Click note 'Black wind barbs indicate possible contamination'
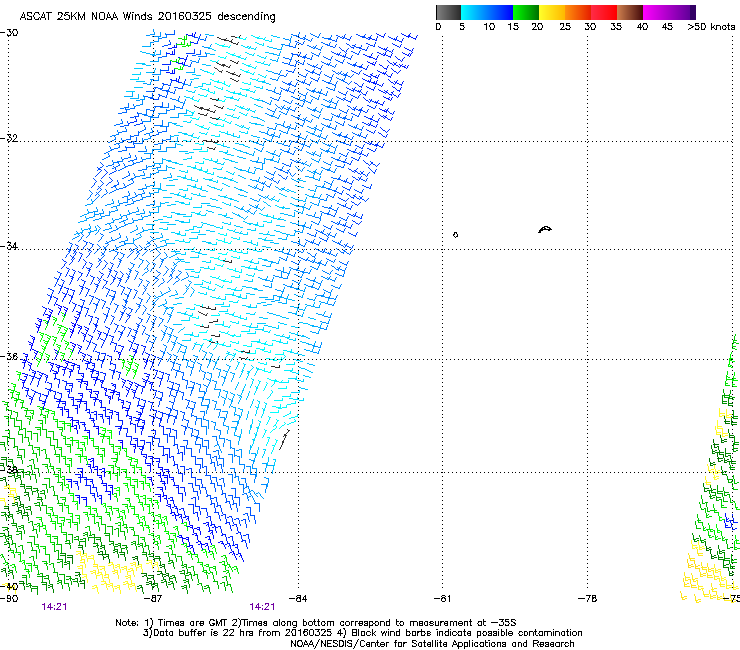 click(467, 633)
